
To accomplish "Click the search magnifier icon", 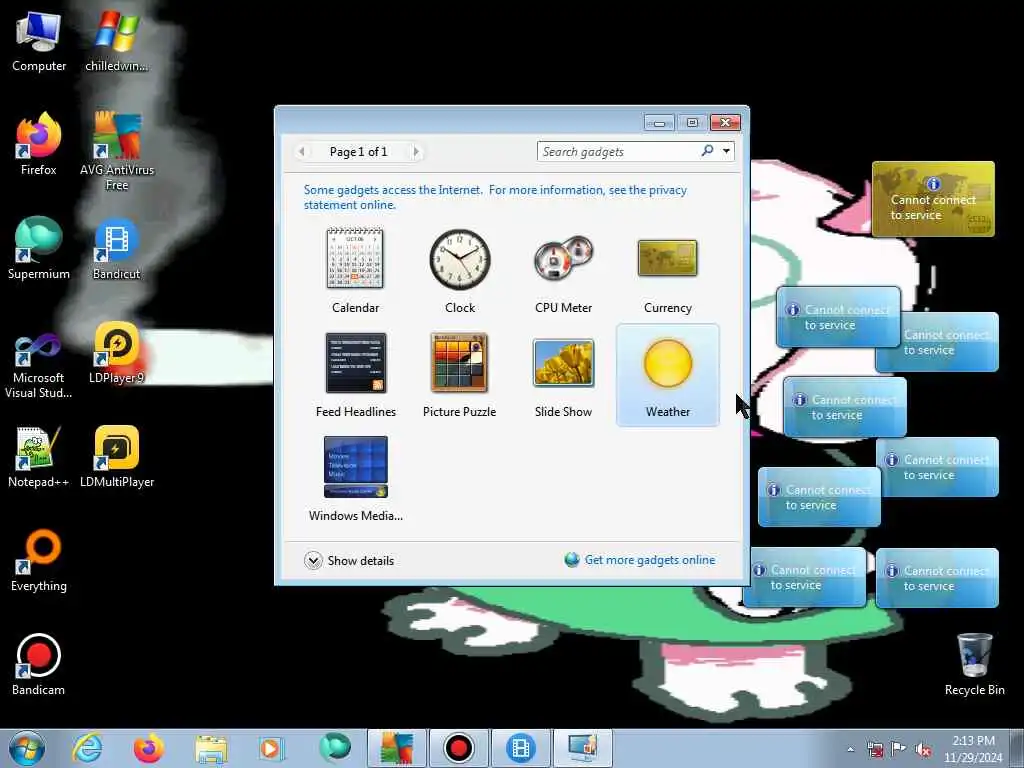I will (x=707, y=151).
